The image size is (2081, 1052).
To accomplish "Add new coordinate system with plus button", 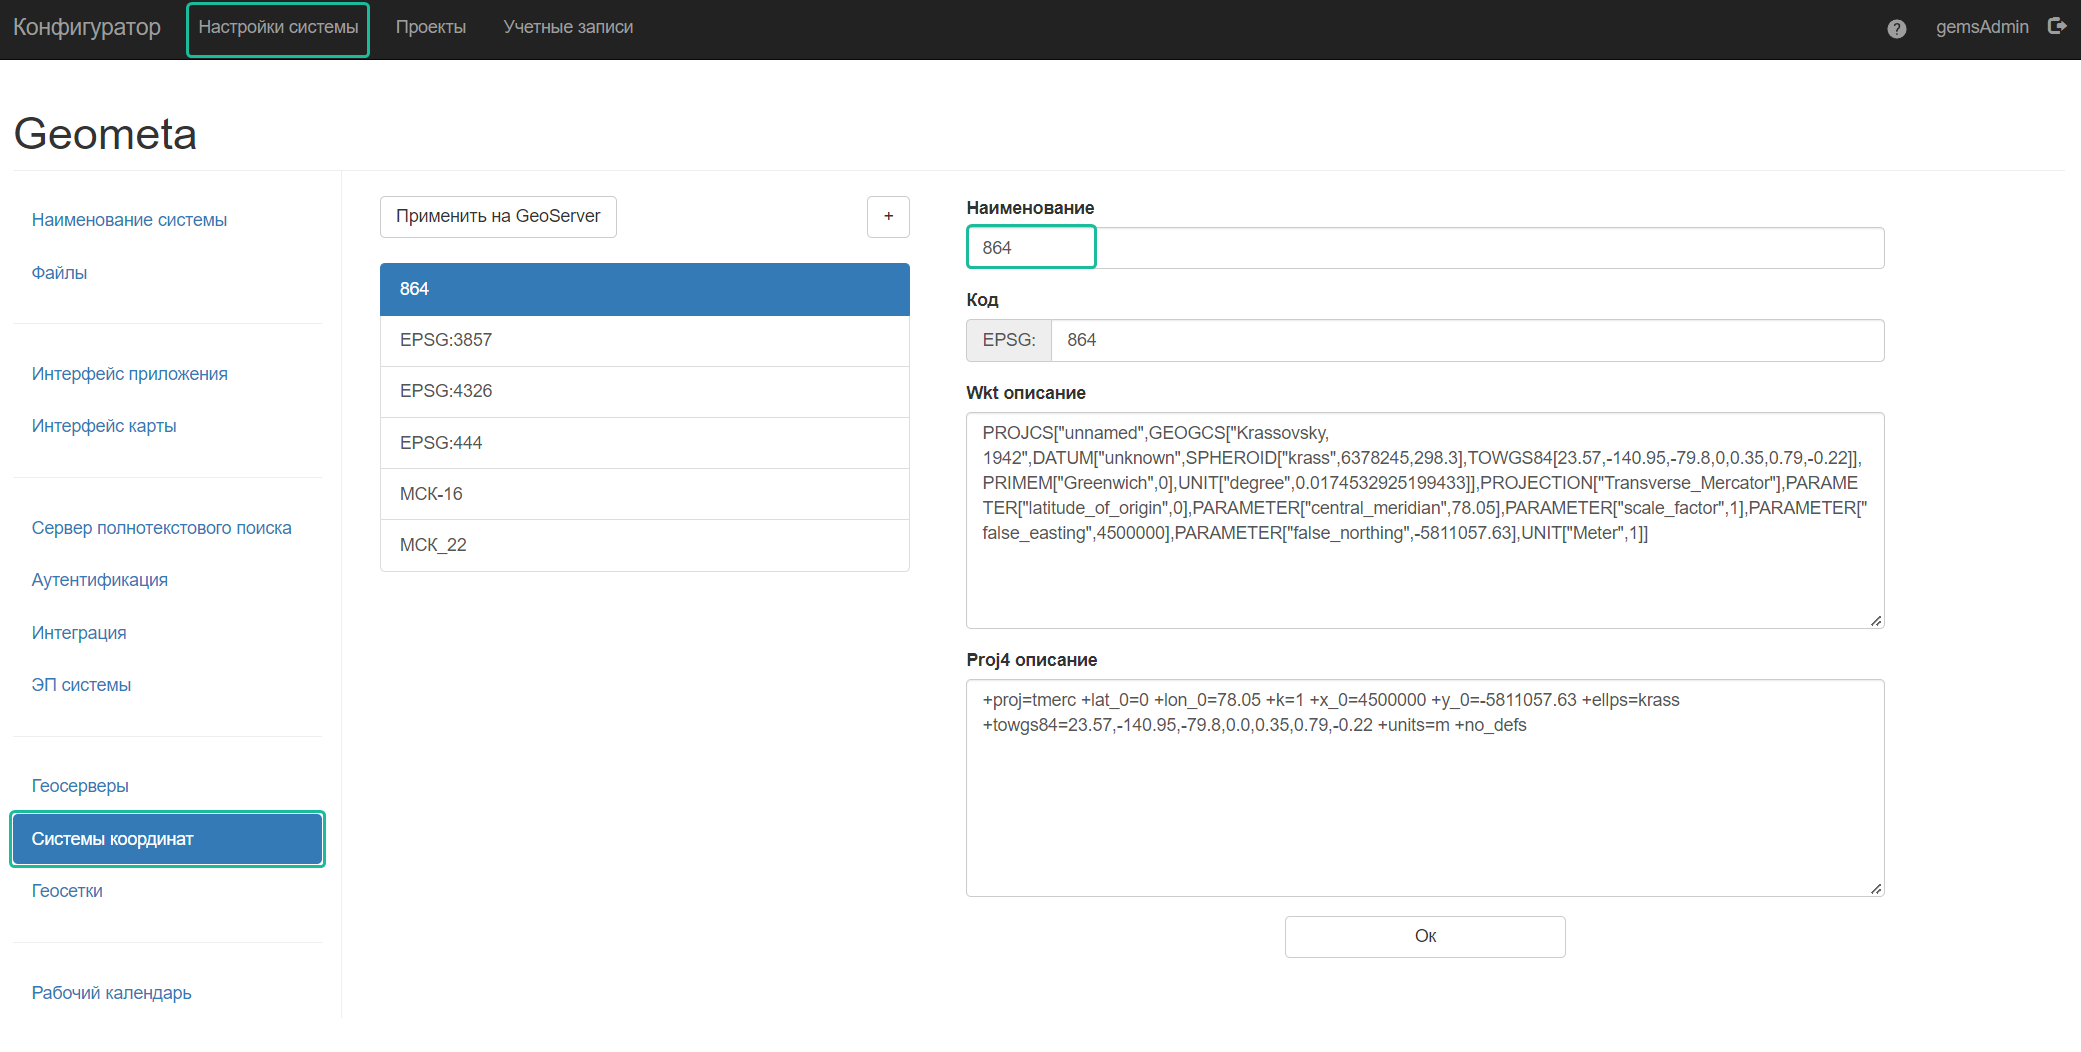I will point(888,217).
